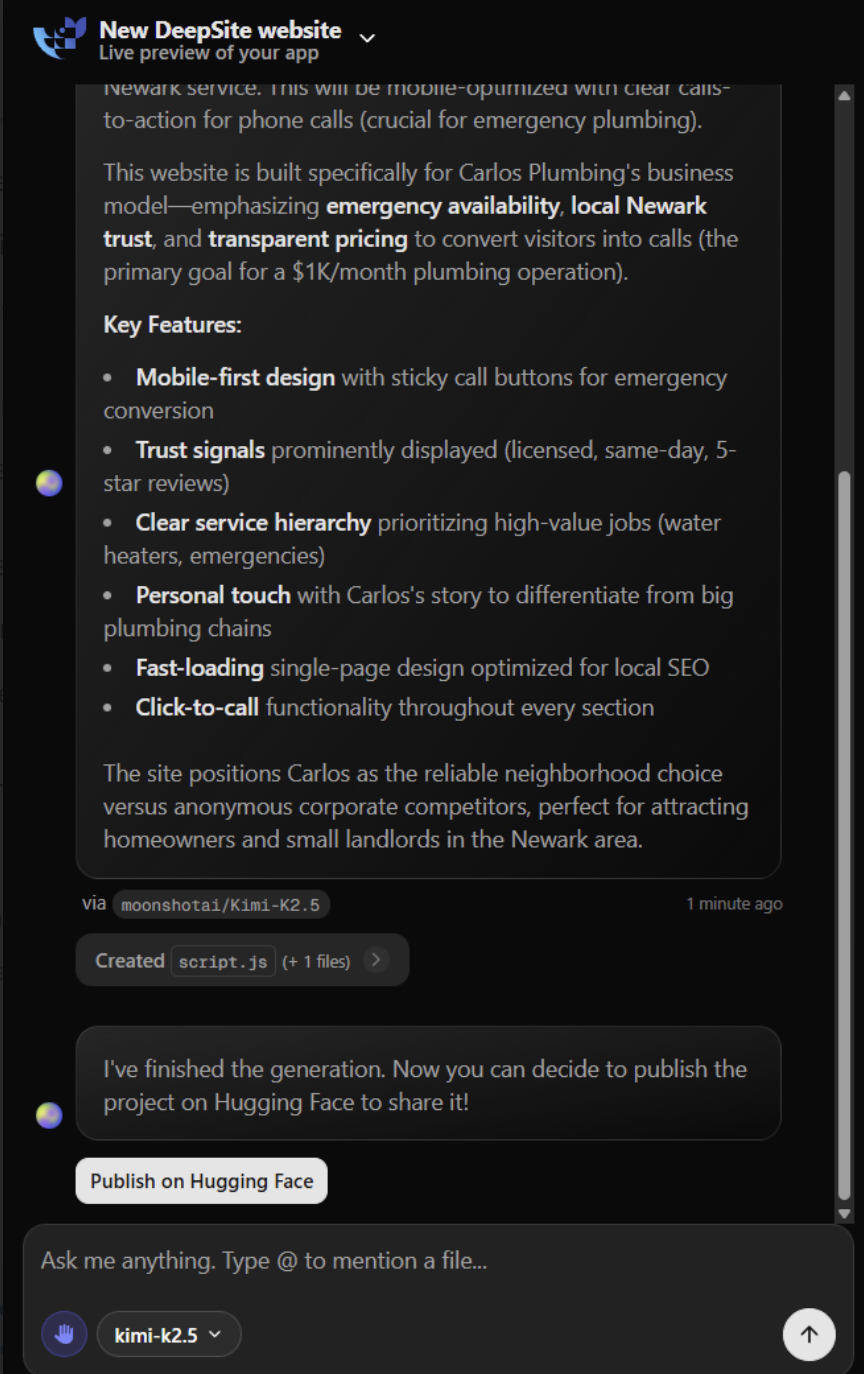Open the kimi-k2.5 model dropdown
The image size is (864, 1374).
(169, 1334)
